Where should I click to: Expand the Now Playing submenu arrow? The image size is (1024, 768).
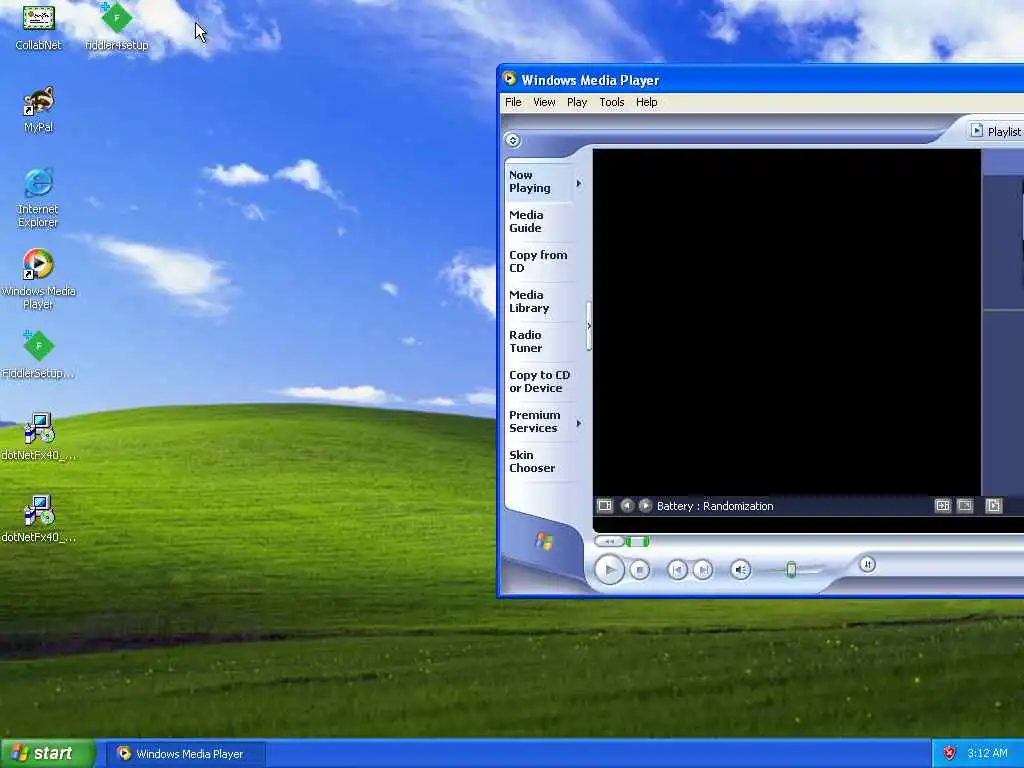coord(579,184)
